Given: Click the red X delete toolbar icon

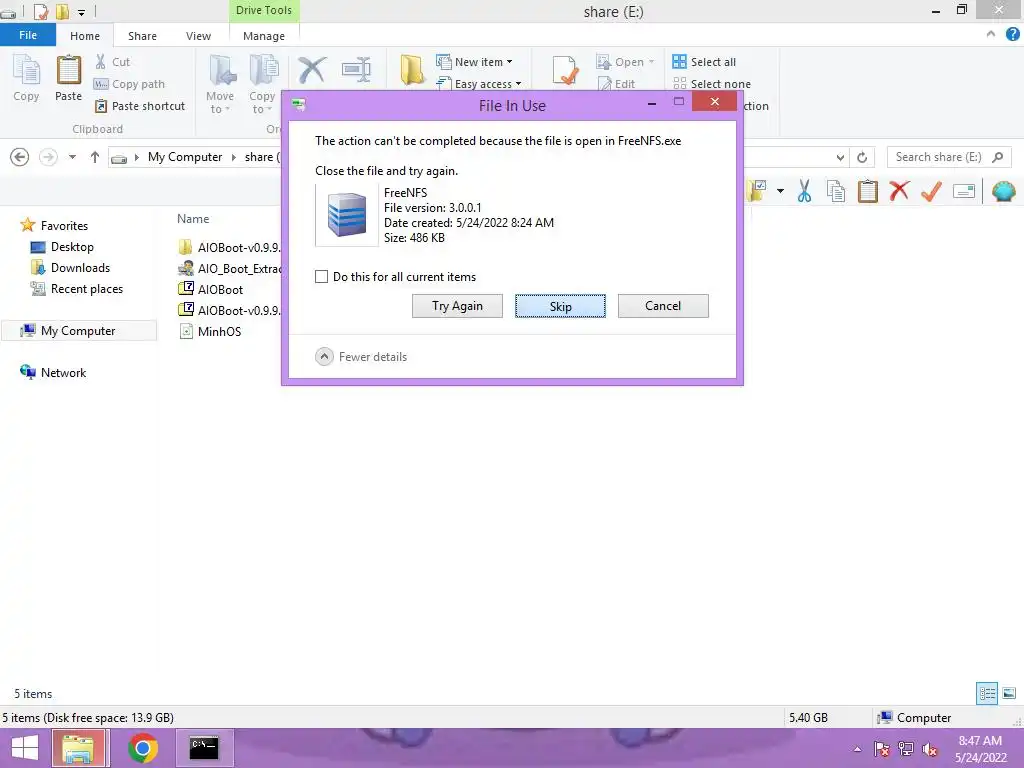Looking at the screenshot, I should coord(899,191).
